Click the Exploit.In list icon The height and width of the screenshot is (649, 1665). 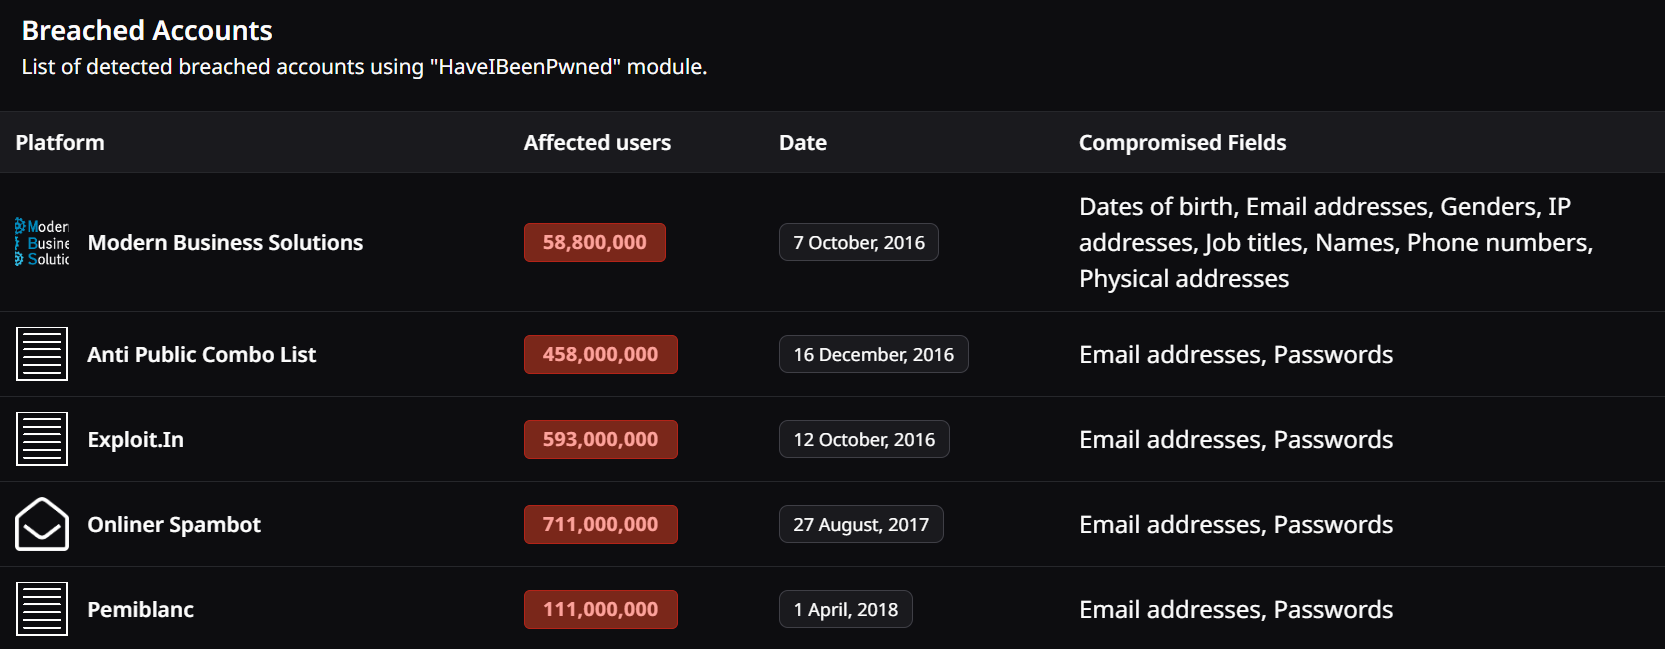pos(42,439)
